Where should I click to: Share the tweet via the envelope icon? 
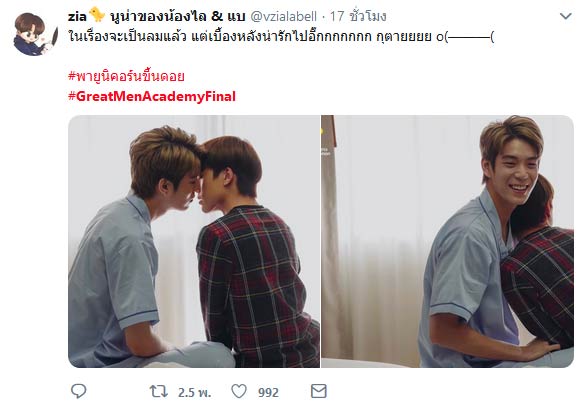click(x=319, y=391)
